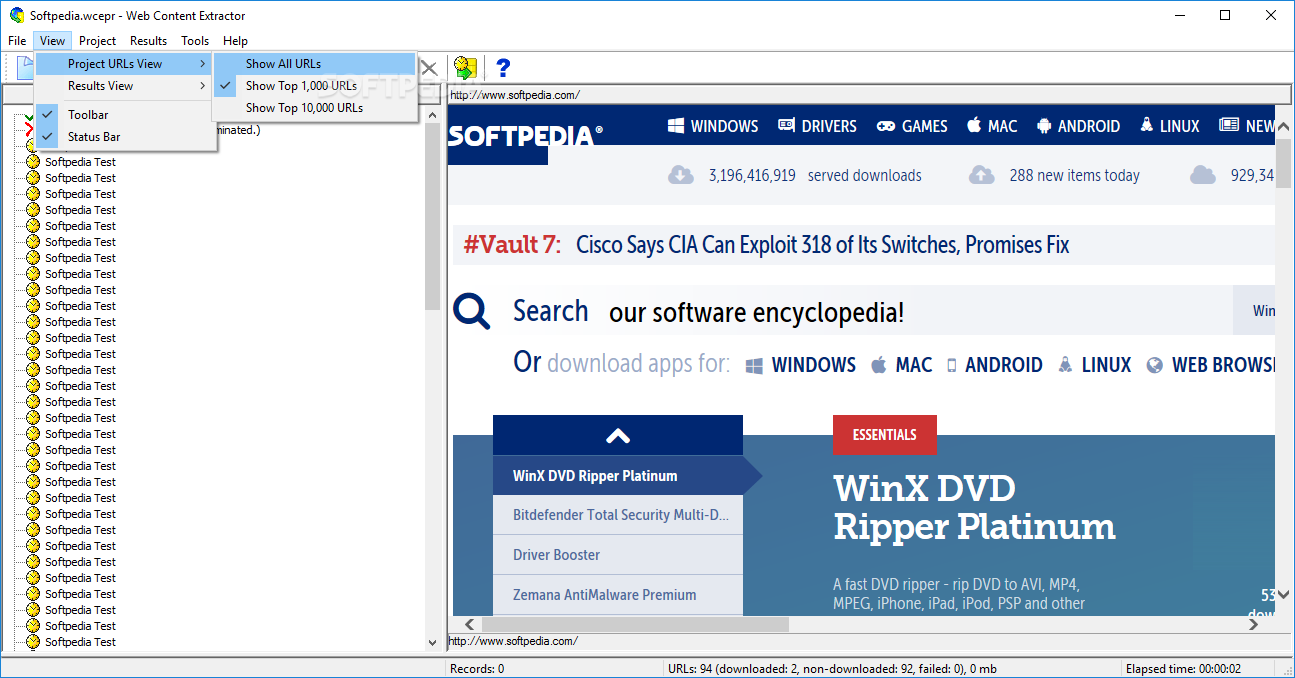Select the Zemana AntiMalware Premium entry
This screenshot has height=678, width=1295.
click(618, 595)
